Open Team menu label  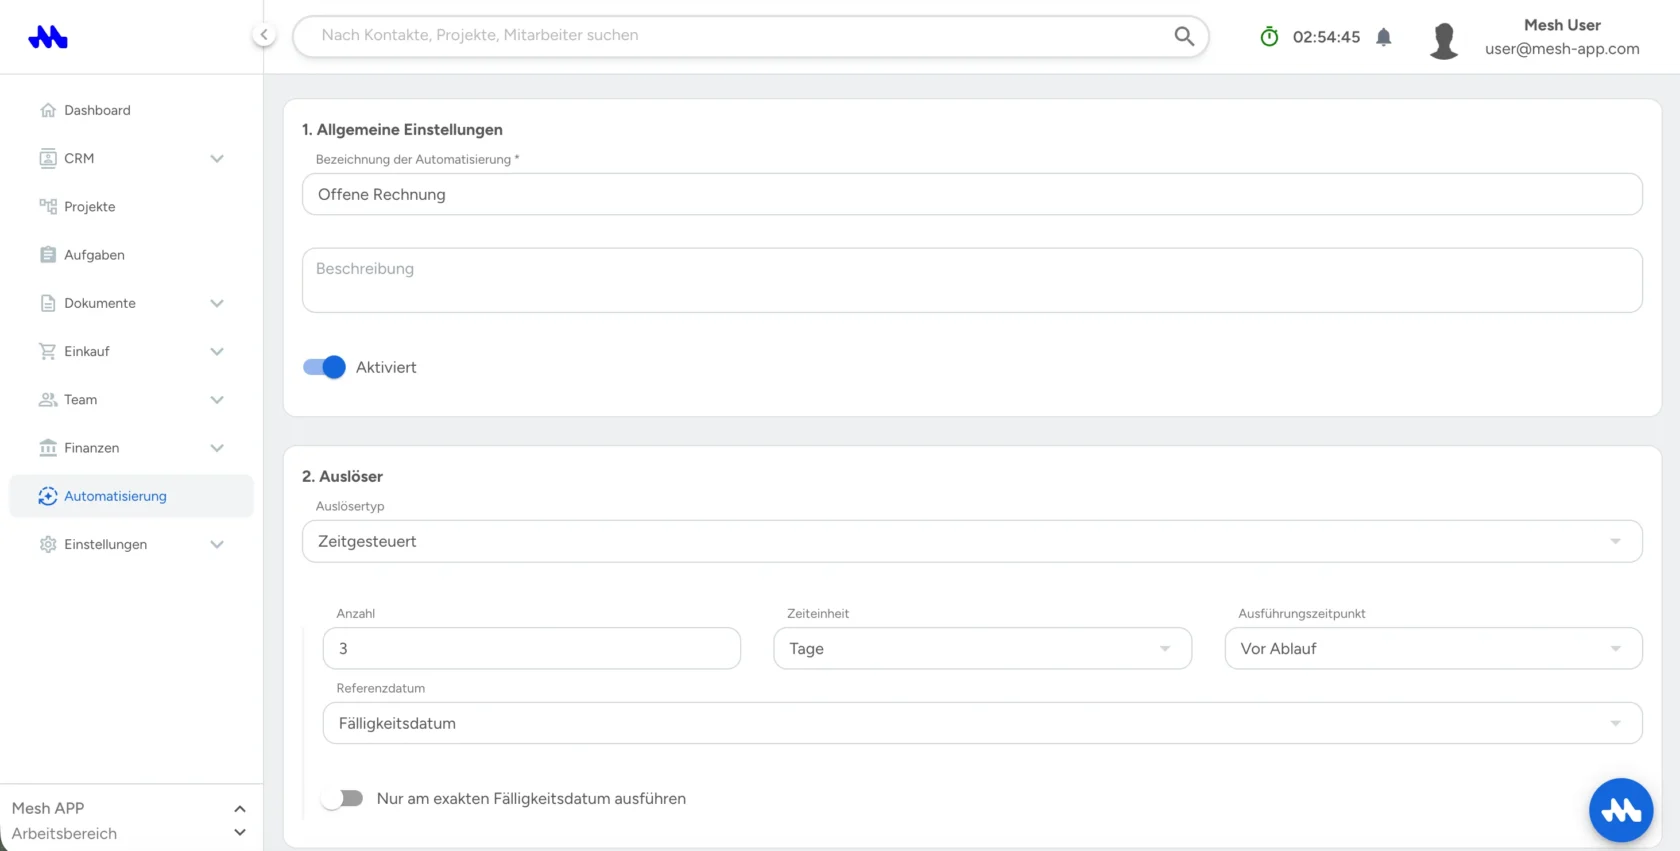pyautogui.click(x=81, y=400)
